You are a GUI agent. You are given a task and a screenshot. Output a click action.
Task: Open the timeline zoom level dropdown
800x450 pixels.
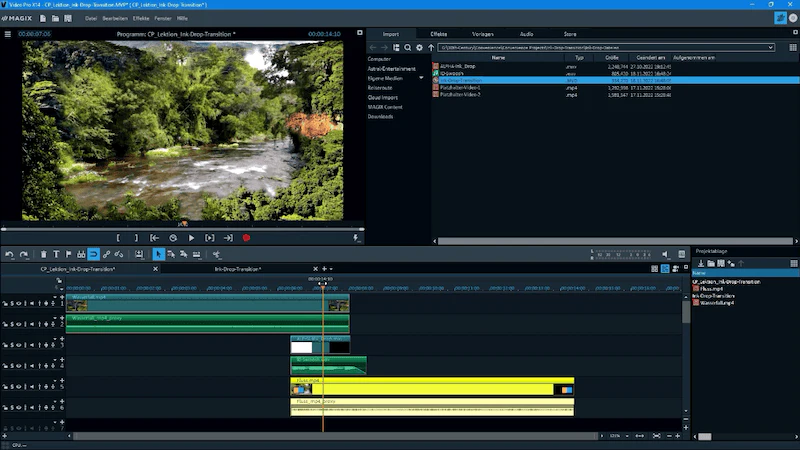627,436
